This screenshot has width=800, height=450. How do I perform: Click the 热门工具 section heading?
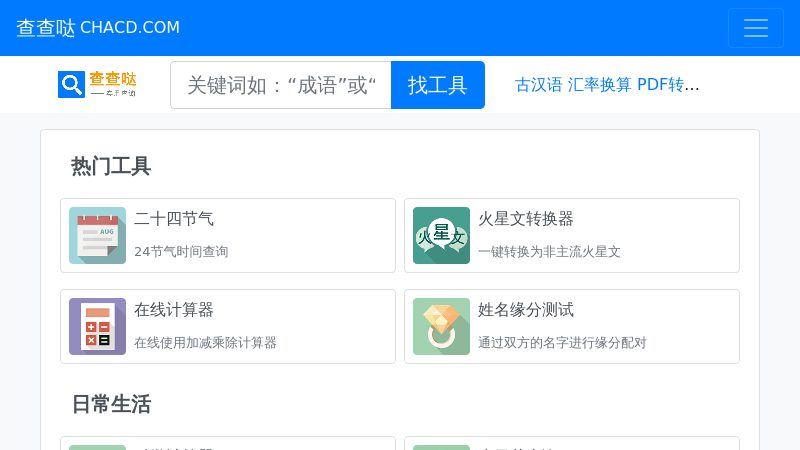coord(111,166)
